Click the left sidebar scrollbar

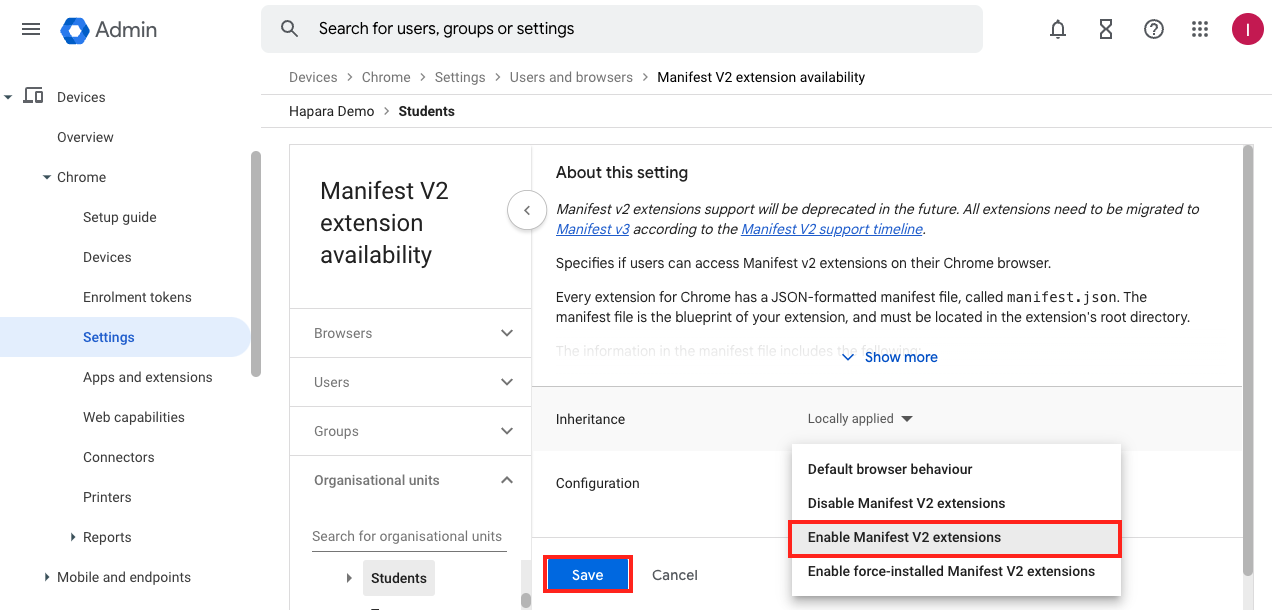[256, 263]
